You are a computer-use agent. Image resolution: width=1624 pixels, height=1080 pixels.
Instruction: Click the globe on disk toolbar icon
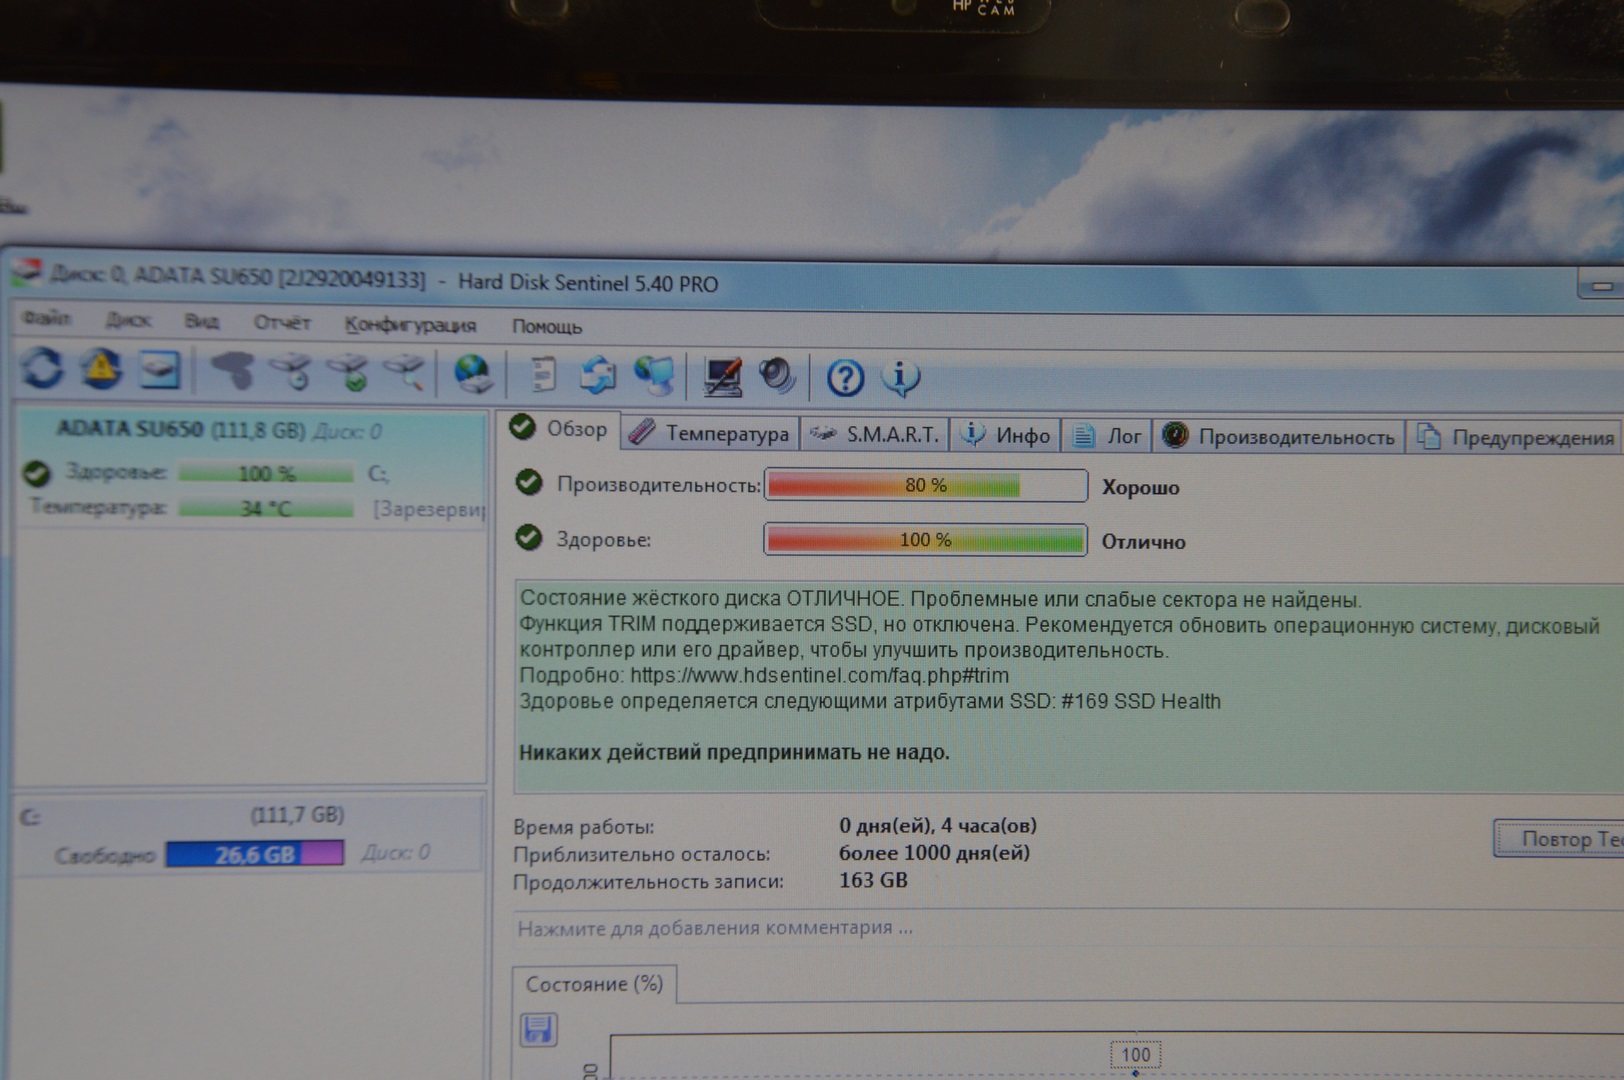473,374
